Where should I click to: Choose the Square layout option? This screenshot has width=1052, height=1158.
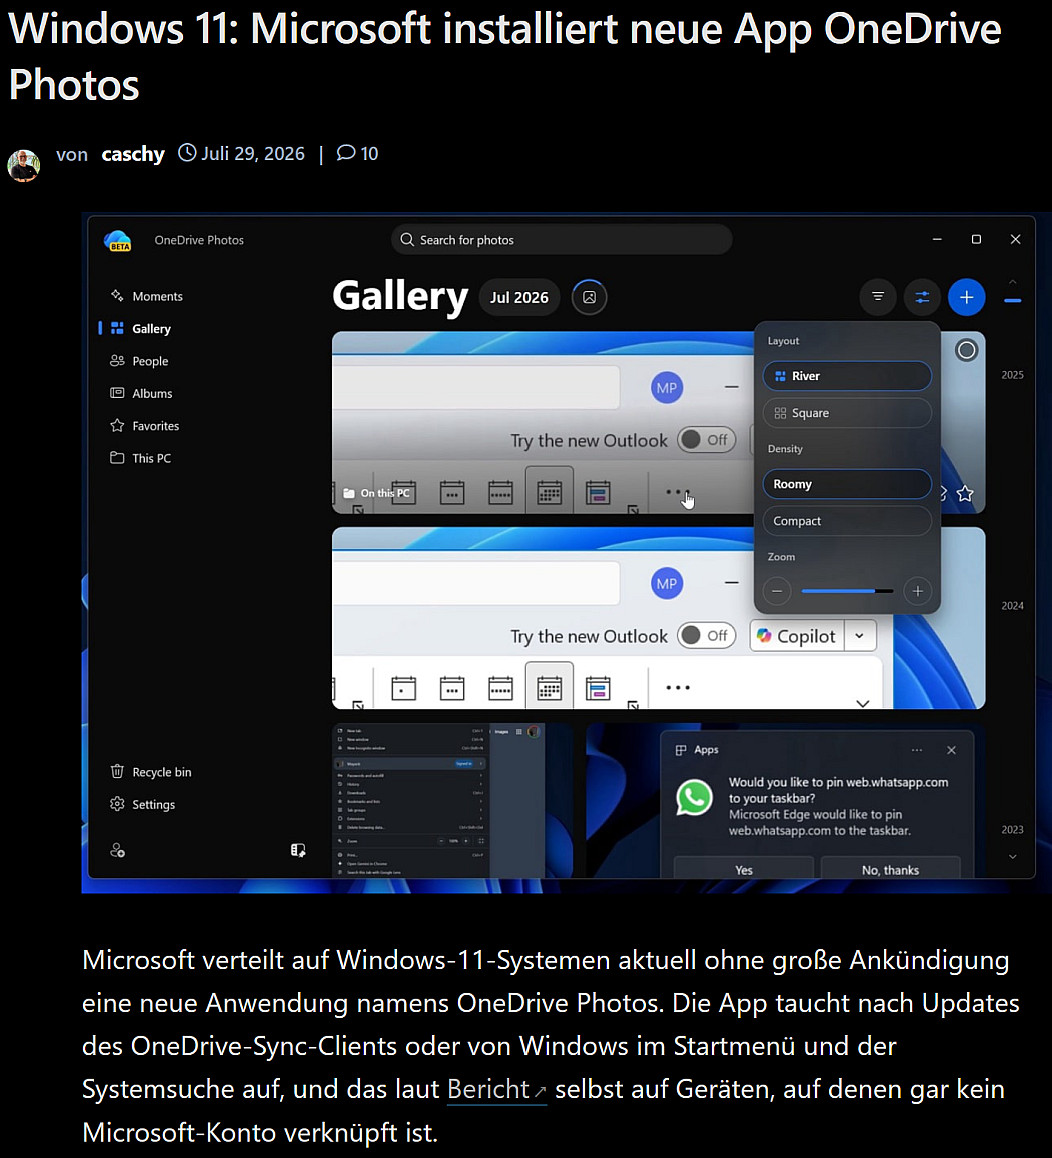coord(847,413)
